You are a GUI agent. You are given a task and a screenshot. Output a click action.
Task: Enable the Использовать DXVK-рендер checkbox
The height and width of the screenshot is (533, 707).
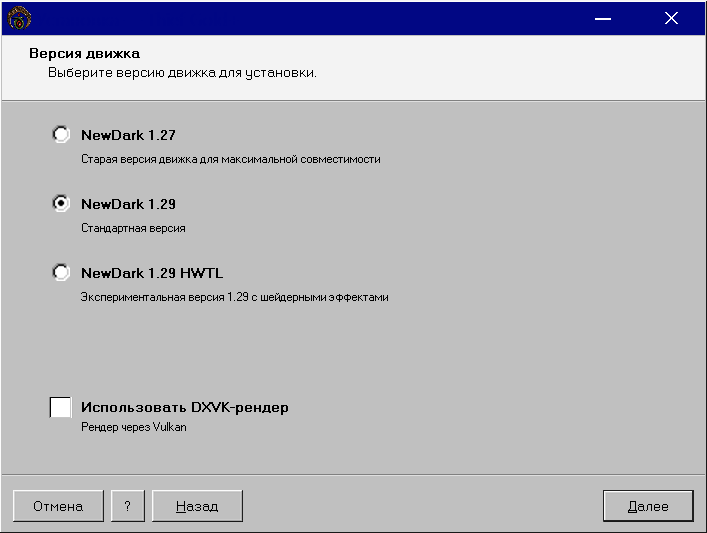click(x=60, y=407)
